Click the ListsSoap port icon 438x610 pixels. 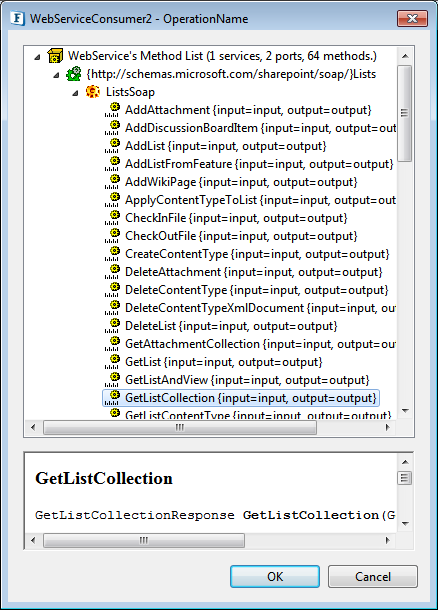point(93,92)
